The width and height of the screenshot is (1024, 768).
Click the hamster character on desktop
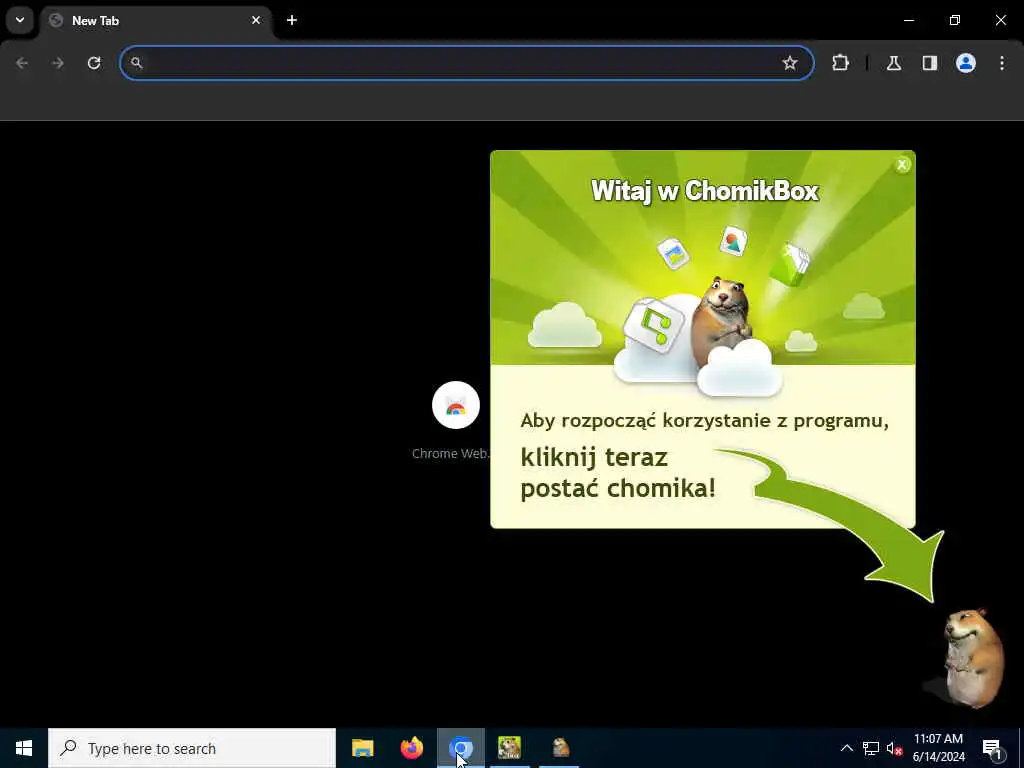(972, 658)
